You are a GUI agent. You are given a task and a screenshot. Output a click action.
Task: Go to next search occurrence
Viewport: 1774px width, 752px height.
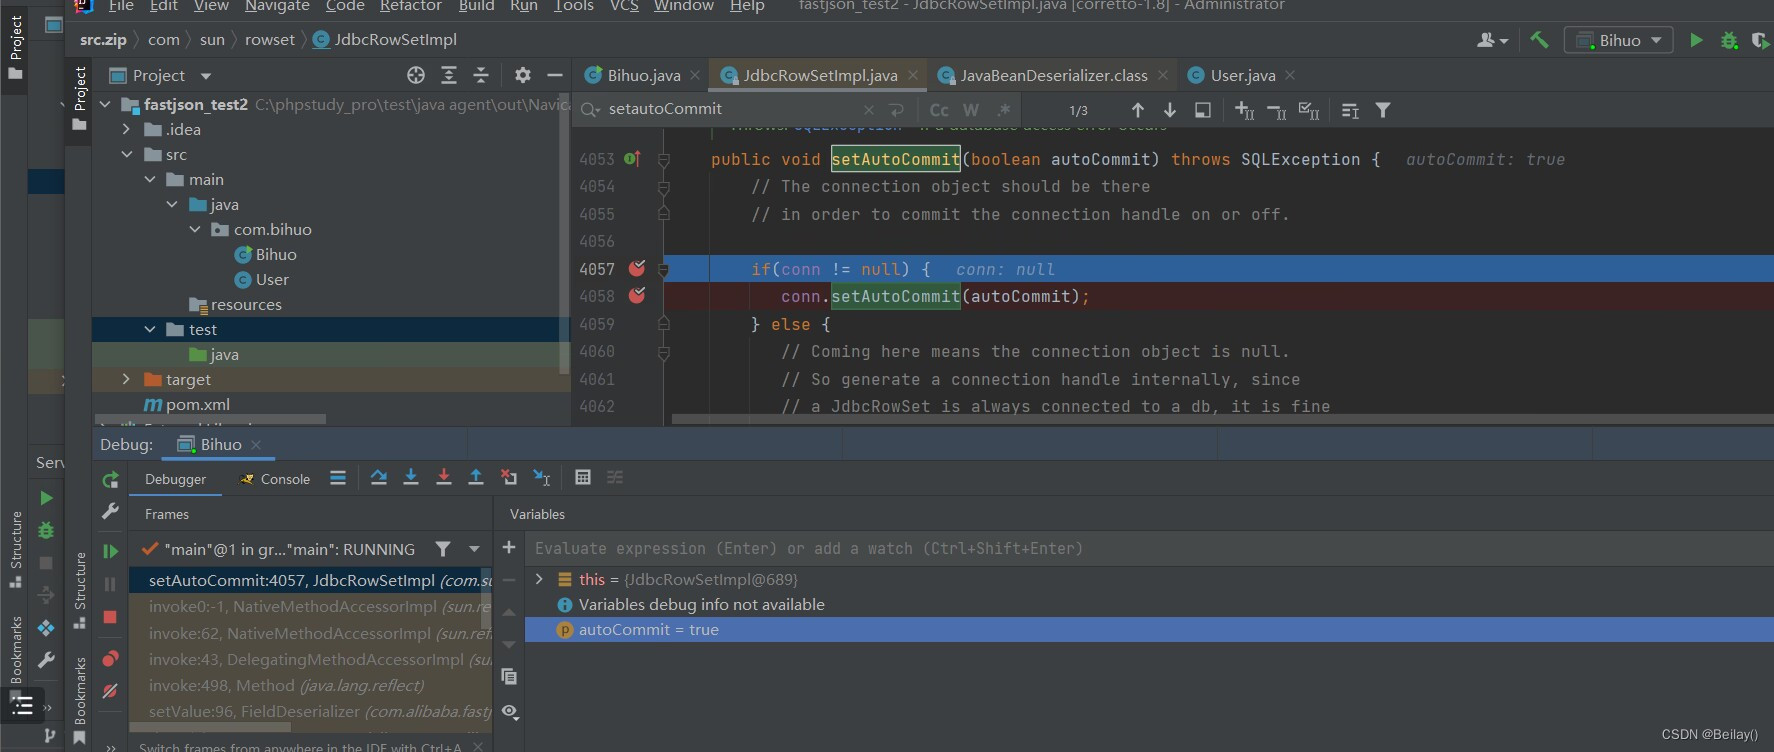1169,110
